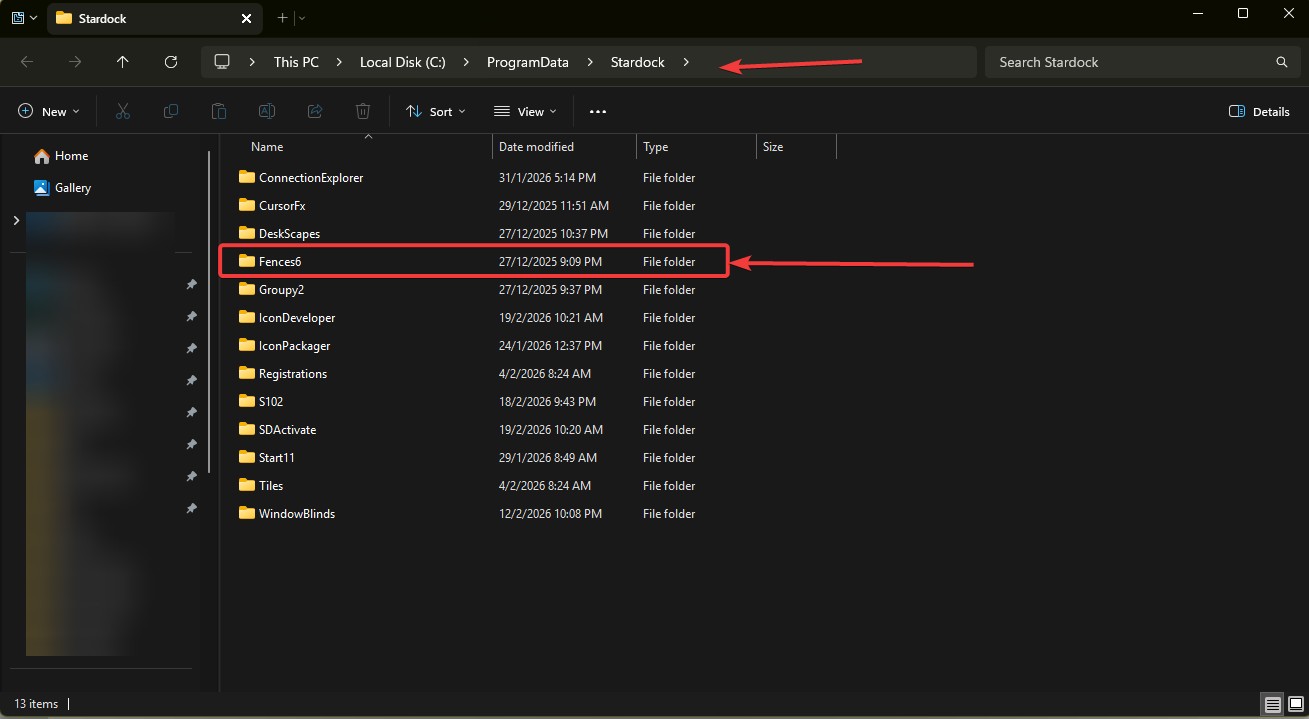The height and width of the screenshot is (719, 1309).
Task: Add a new tab with plus button
Action: (x=282, y=18)
